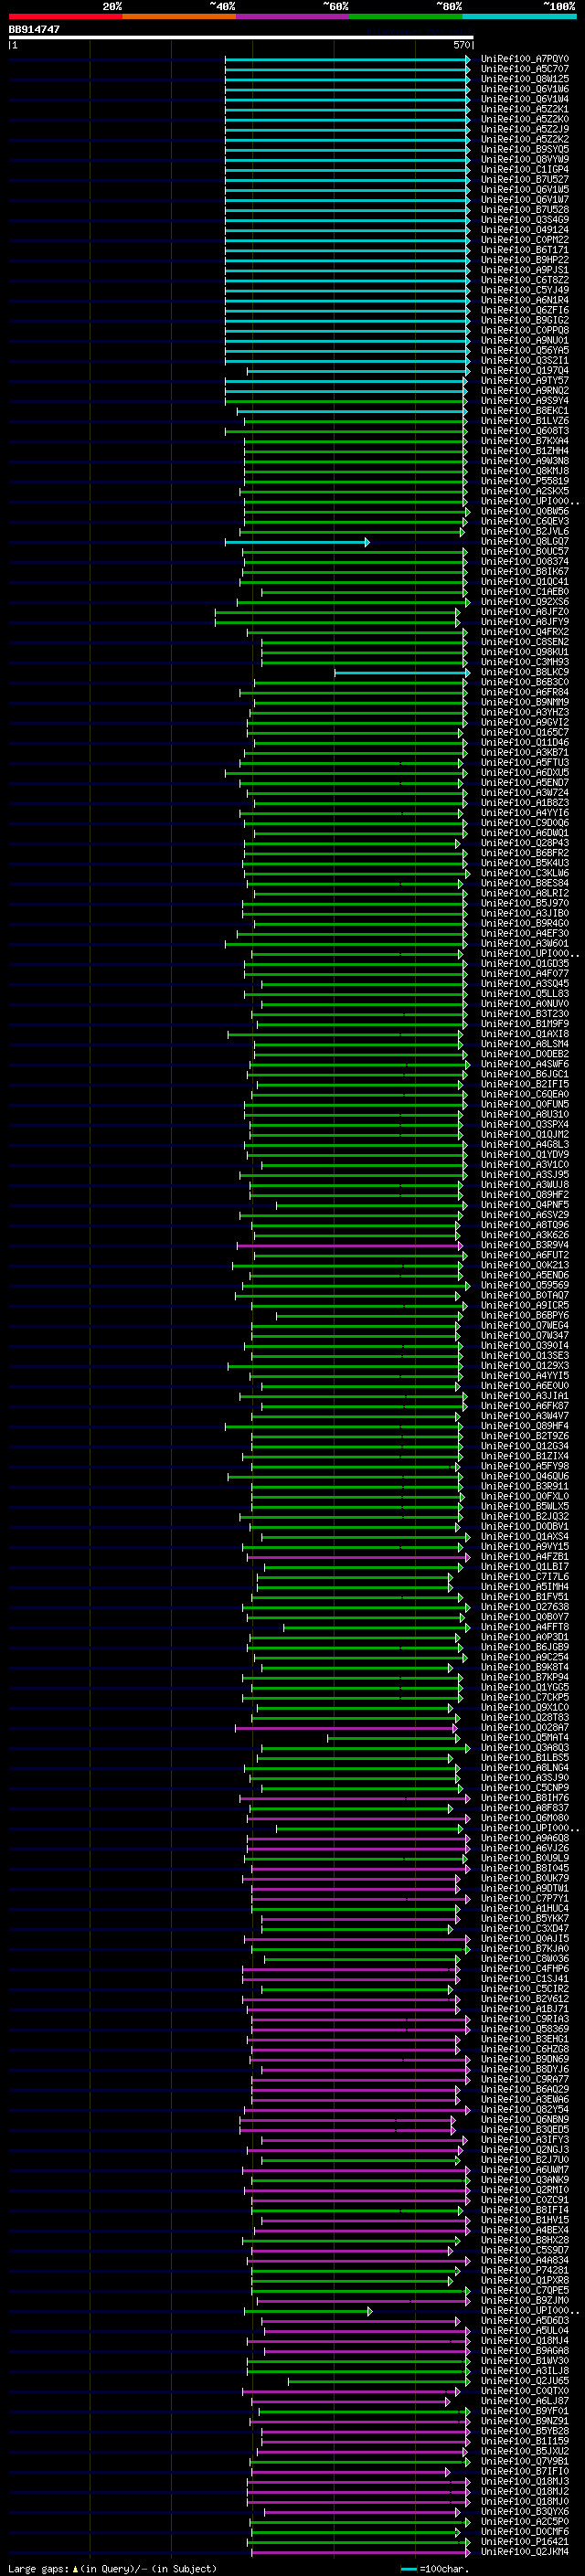
Task: Select hit label UniRef100_Q8LGQ7
Action: point(525,541)
